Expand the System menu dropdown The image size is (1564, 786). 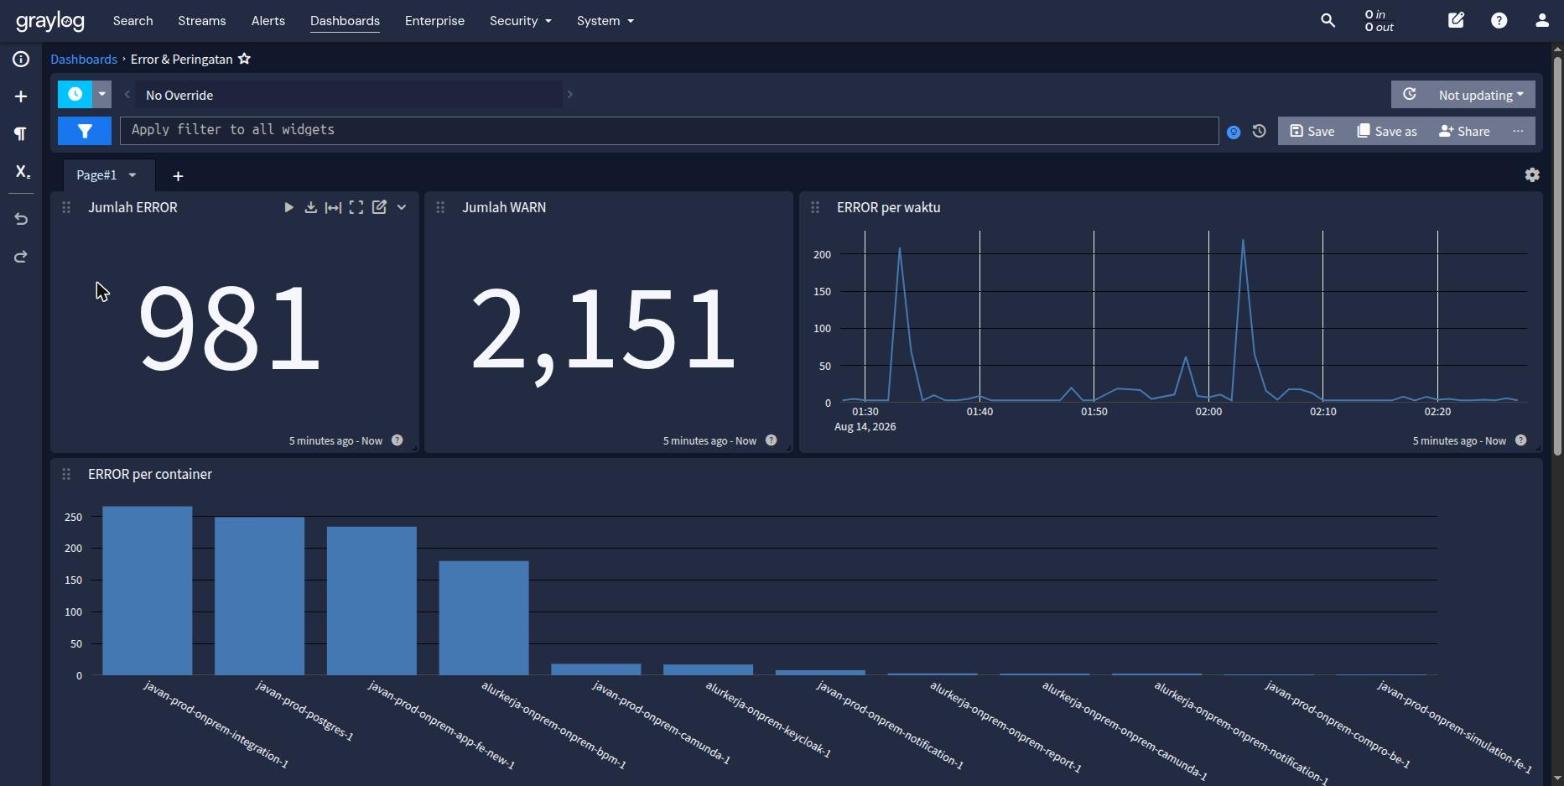(x=605, y=21)
